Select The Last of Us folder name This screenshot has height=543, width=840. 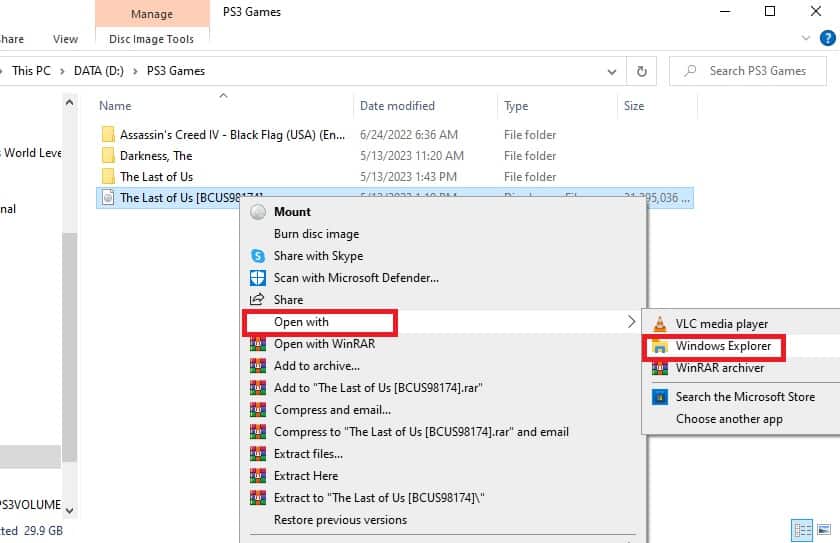tap(156, 176)
